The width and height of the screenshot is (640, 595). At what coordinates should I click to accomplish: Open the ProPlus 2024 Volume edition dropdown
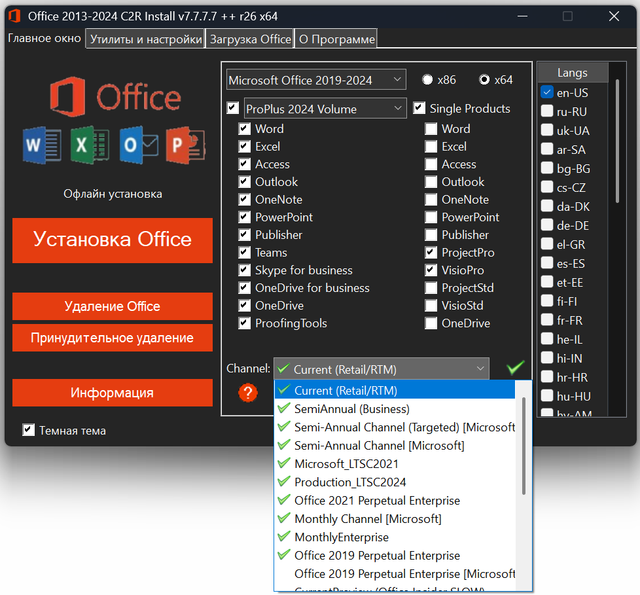[x=325, y=109]
